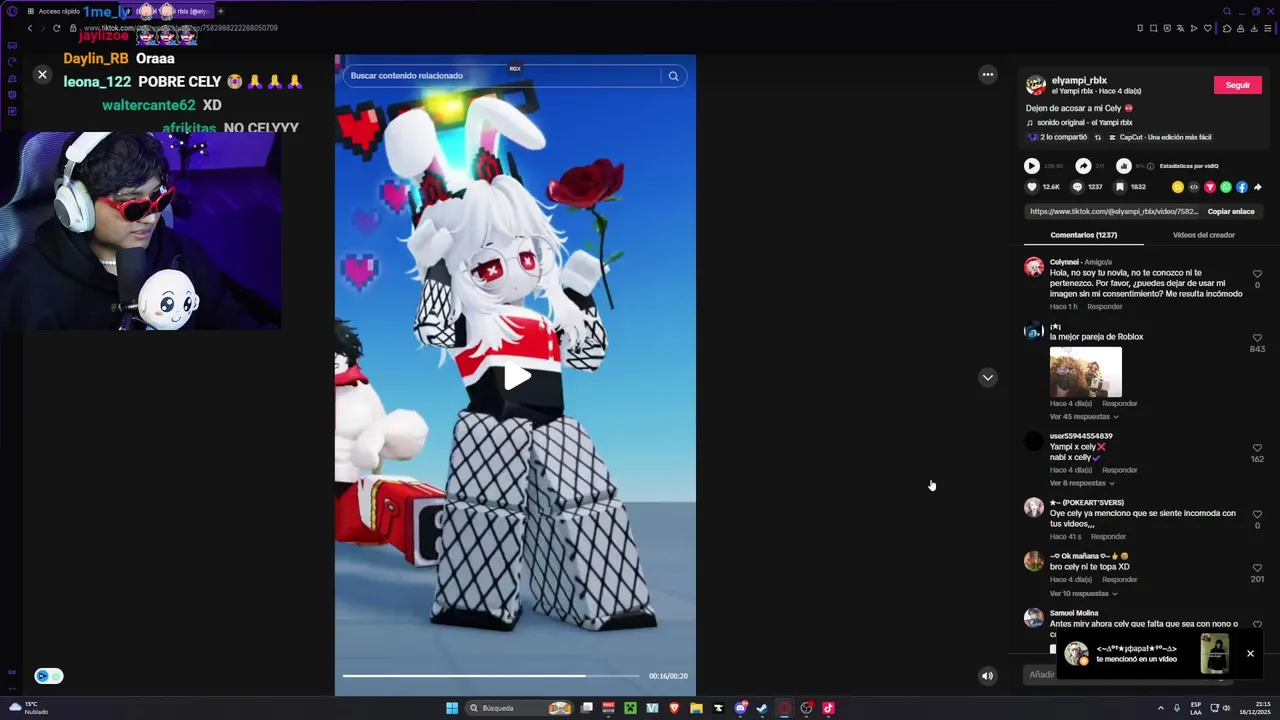Open Windows Start menu
1280x720 pixels.
click(x=452, y=708)
